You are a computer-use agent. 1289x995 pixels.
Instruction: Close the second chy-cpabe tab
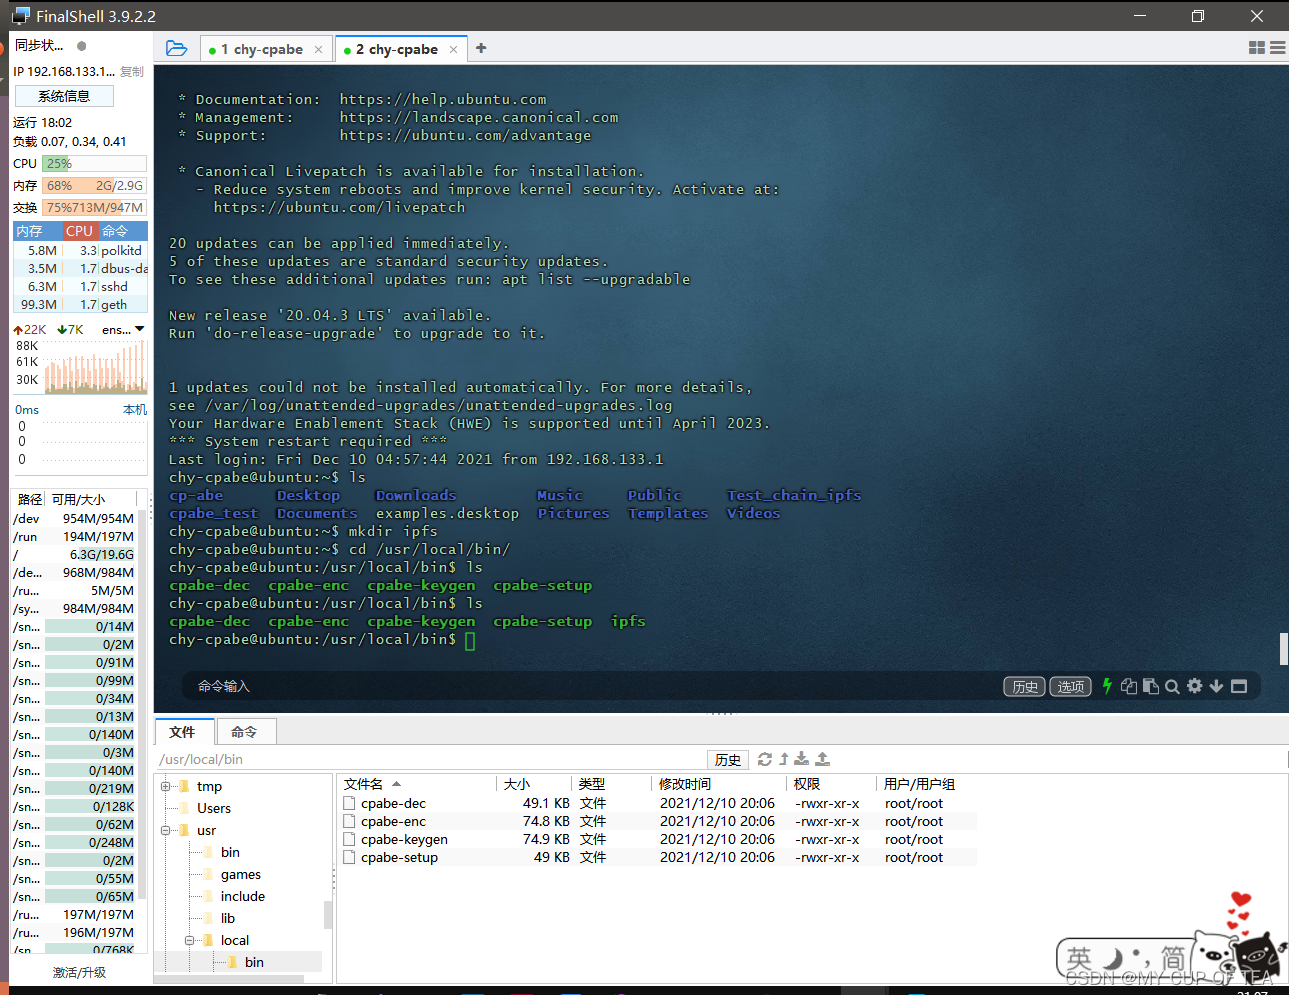pos(453,49)
